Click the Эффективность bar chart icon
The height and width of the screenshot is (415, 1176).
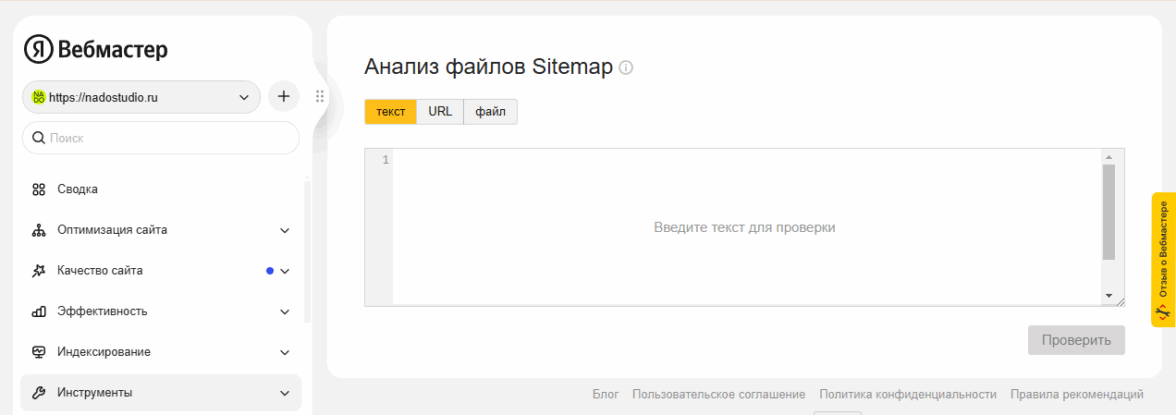click(x=39, y=312)
